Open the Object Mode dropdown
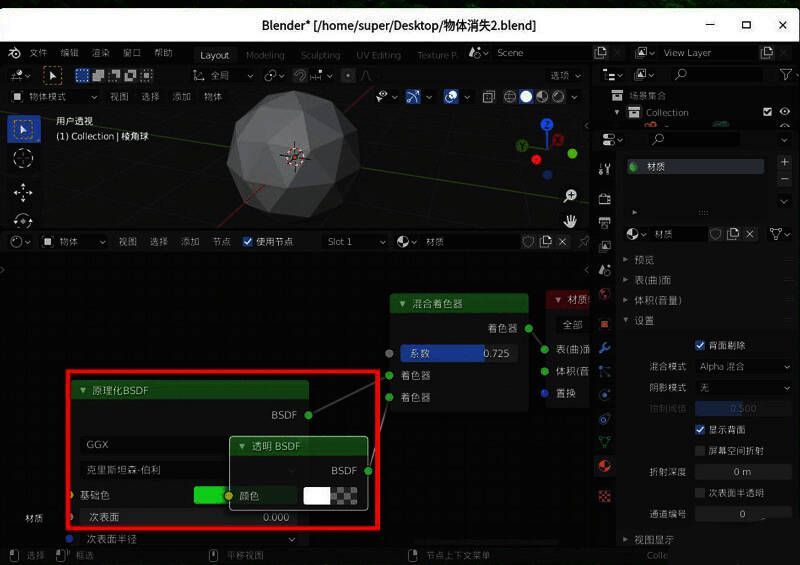Screen dimensions: 800x565 54,96
